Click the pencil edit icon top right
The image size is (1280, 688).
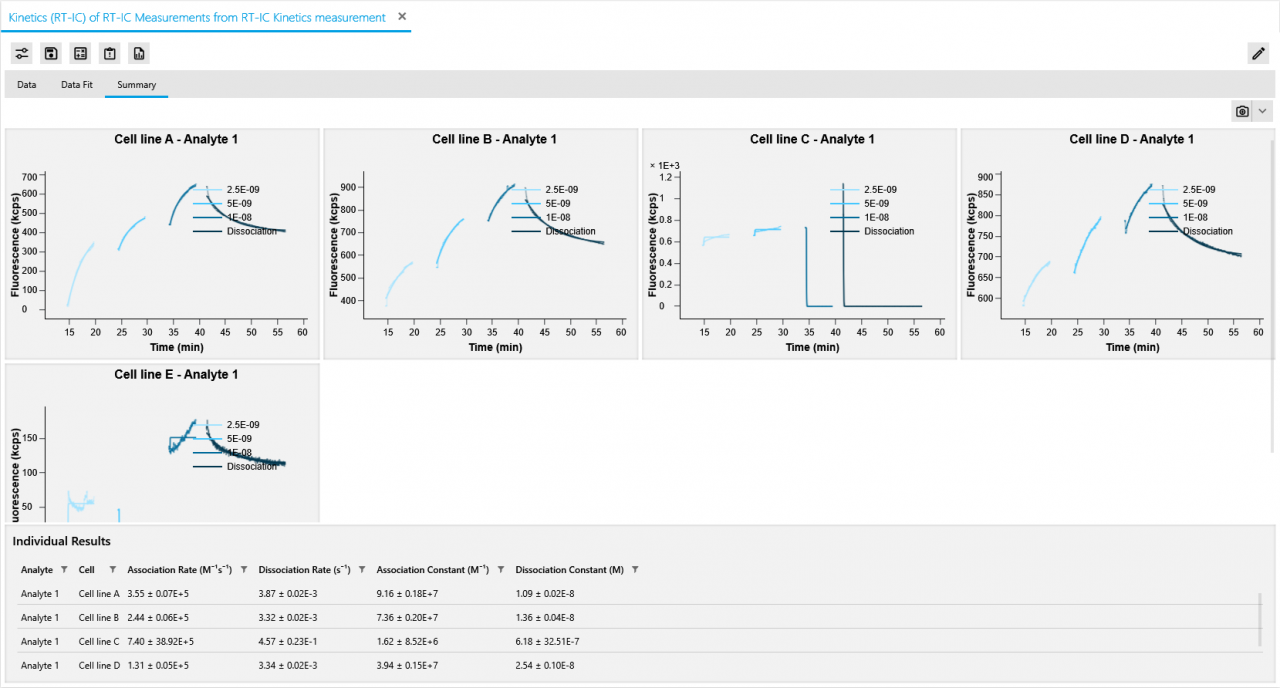tap(1258, 53)
